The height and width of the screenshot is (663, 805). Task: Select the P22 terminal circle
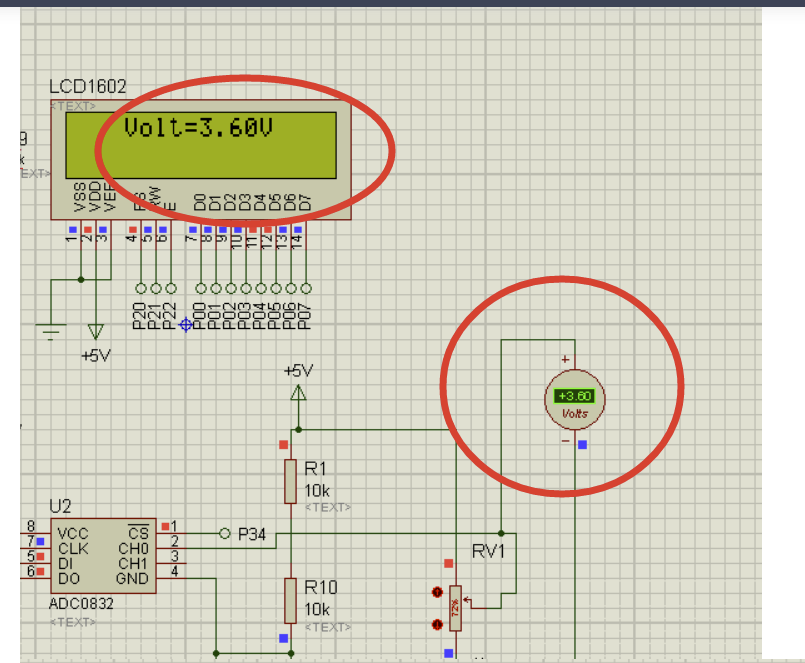pos(171,289)
